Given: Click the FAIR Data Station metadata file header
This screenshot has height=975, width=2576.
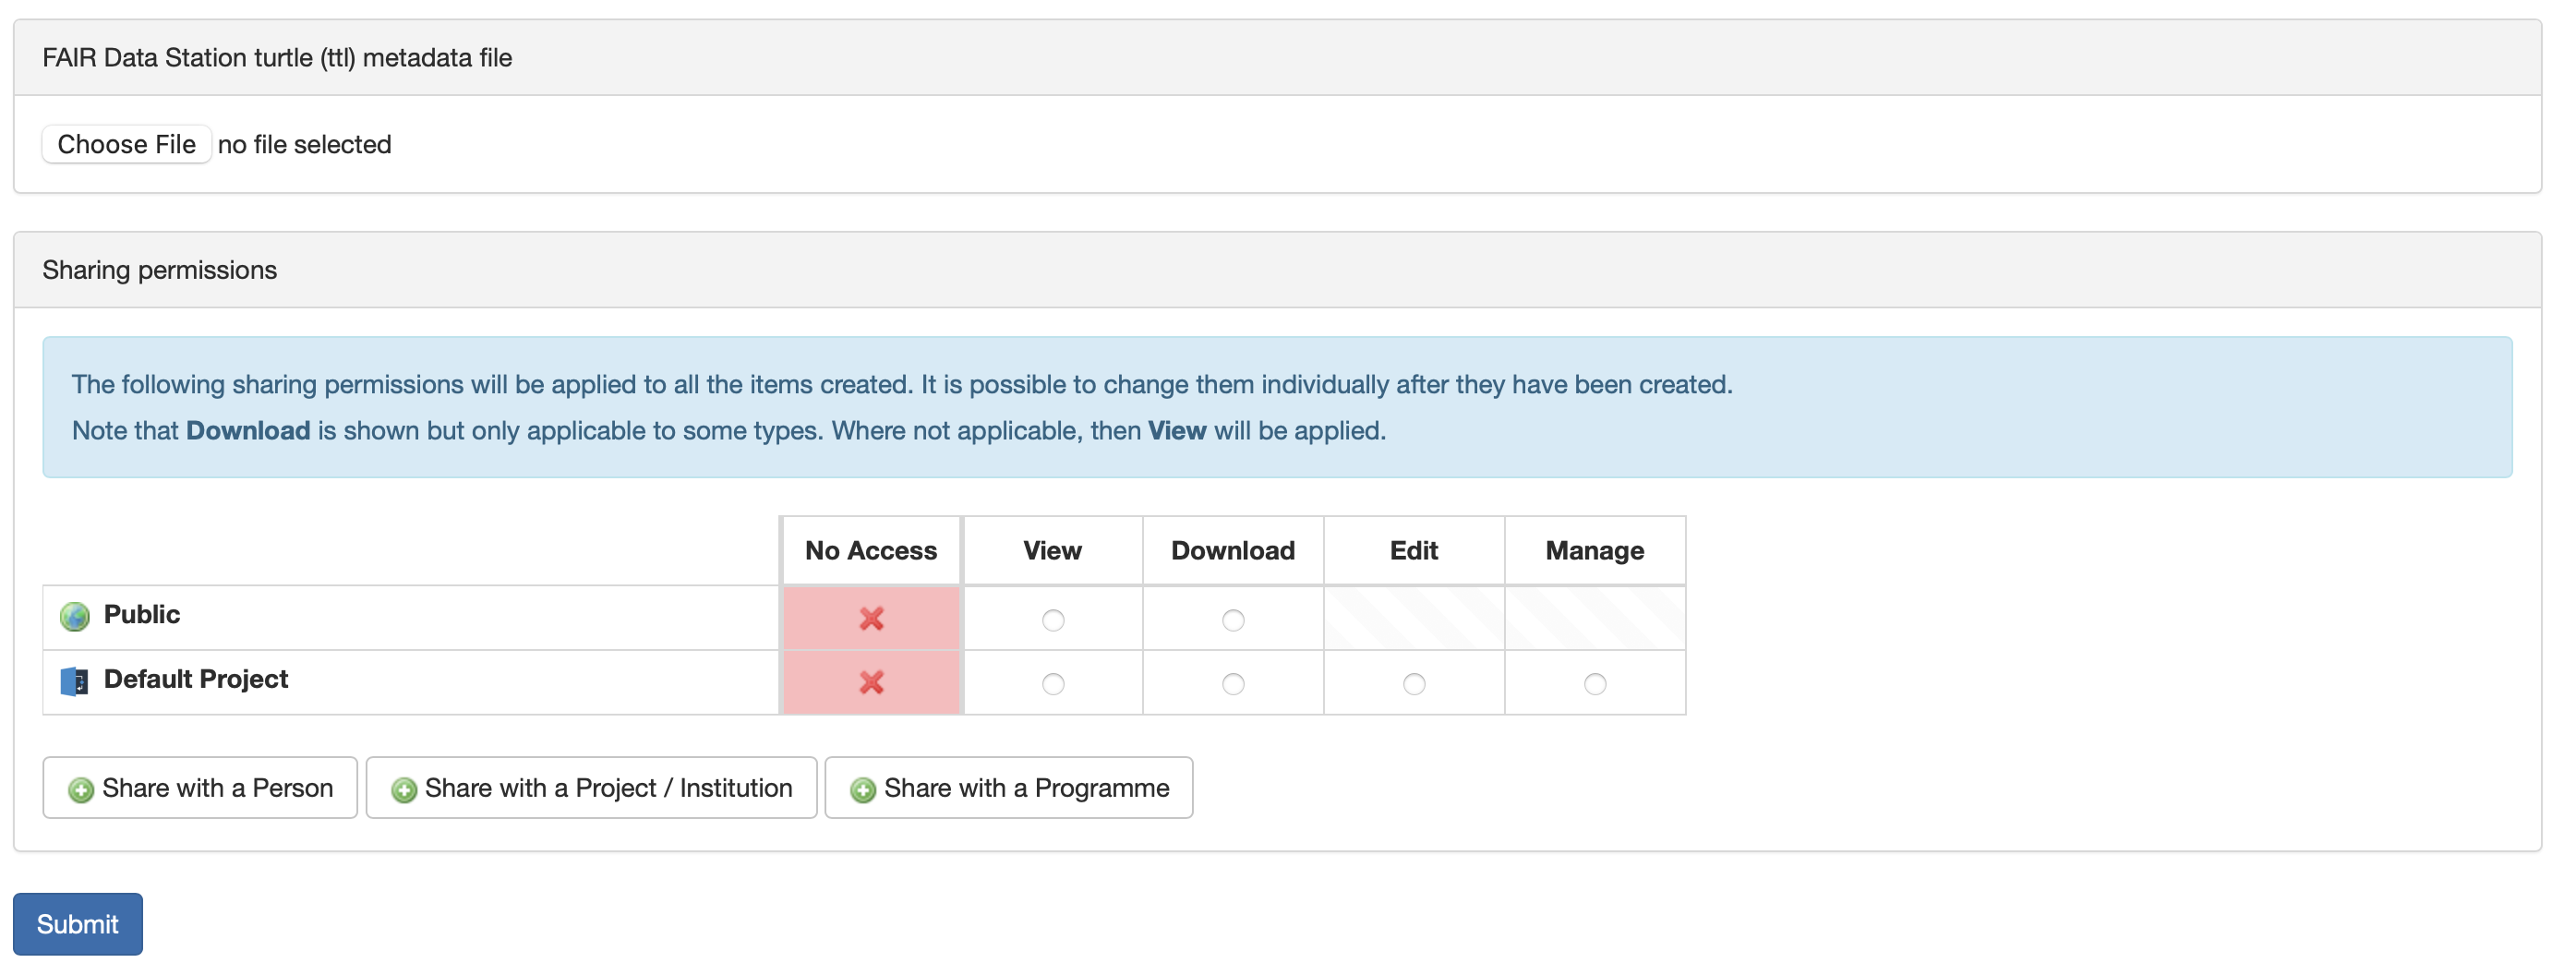Looking at the screenshot, I should pos(277,58).
